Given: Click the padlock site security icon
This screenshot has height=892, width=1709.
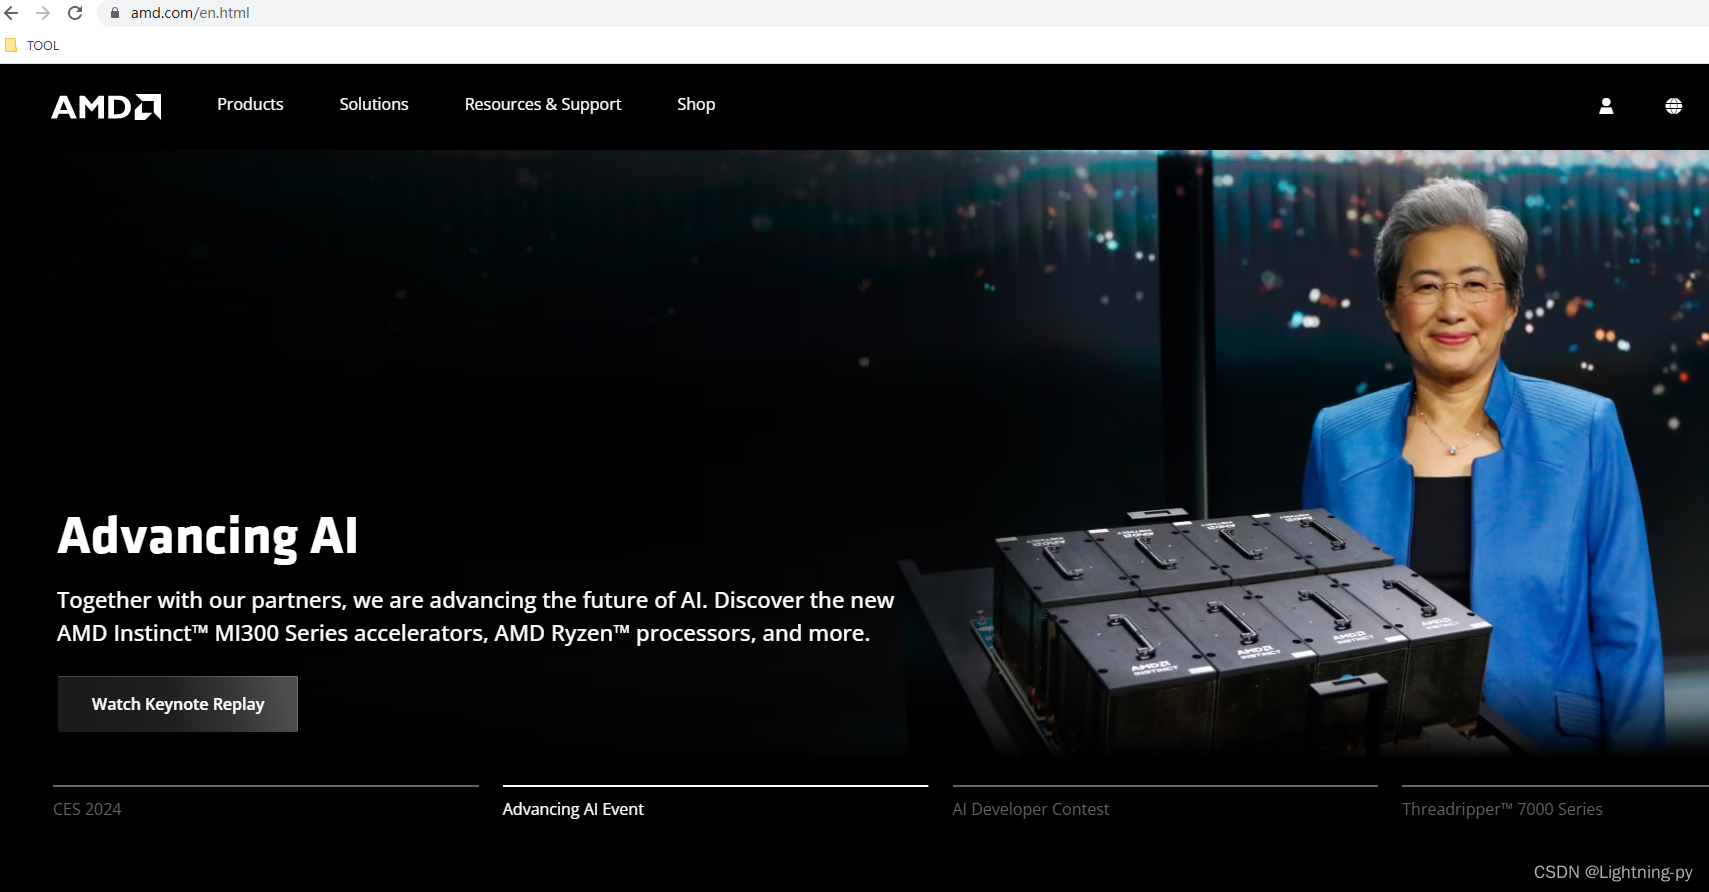Looking at the screenshot, I should tap(115, 13).
